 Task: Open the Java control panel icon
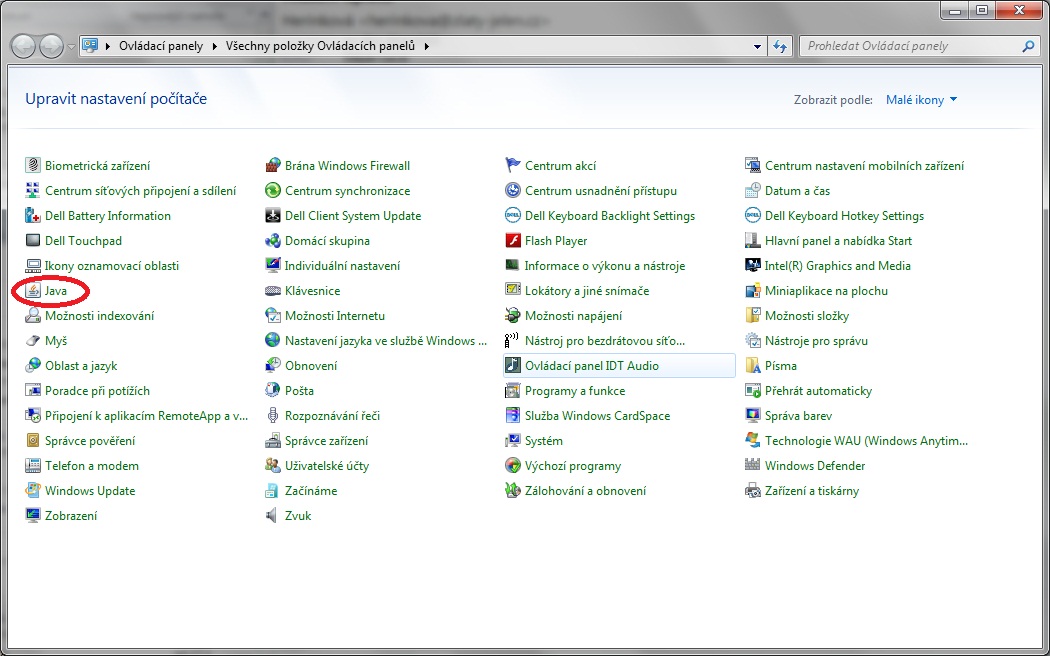[x=34, y=291]
